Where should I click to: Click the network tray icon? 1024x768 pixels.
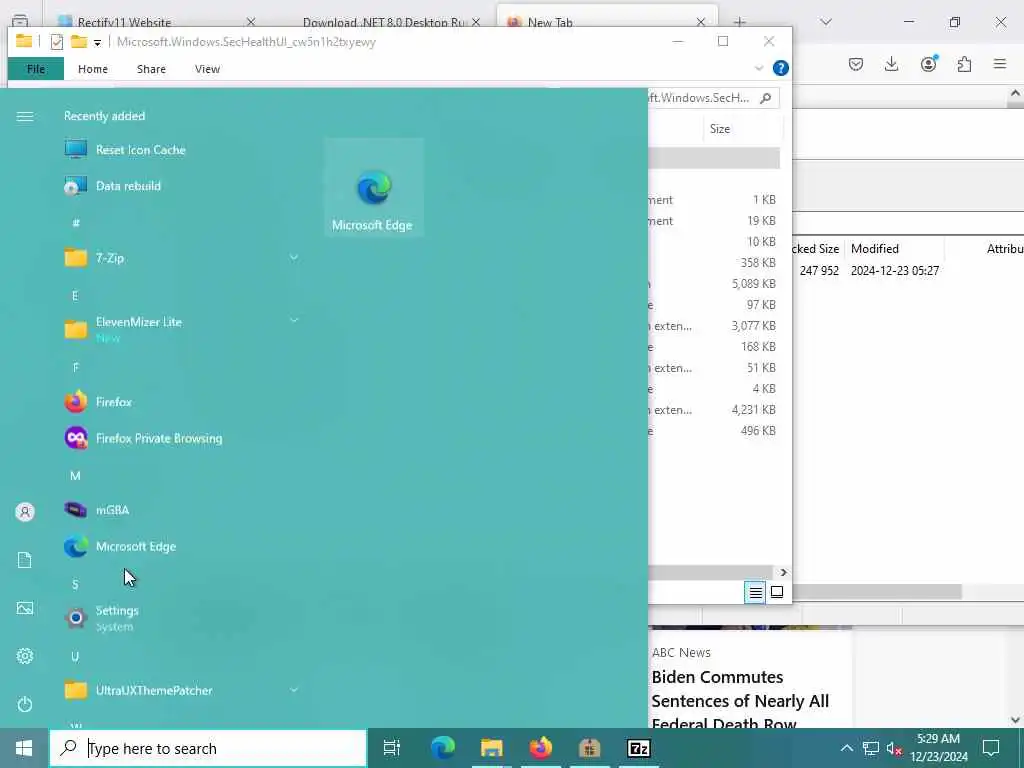coord(871,748)
